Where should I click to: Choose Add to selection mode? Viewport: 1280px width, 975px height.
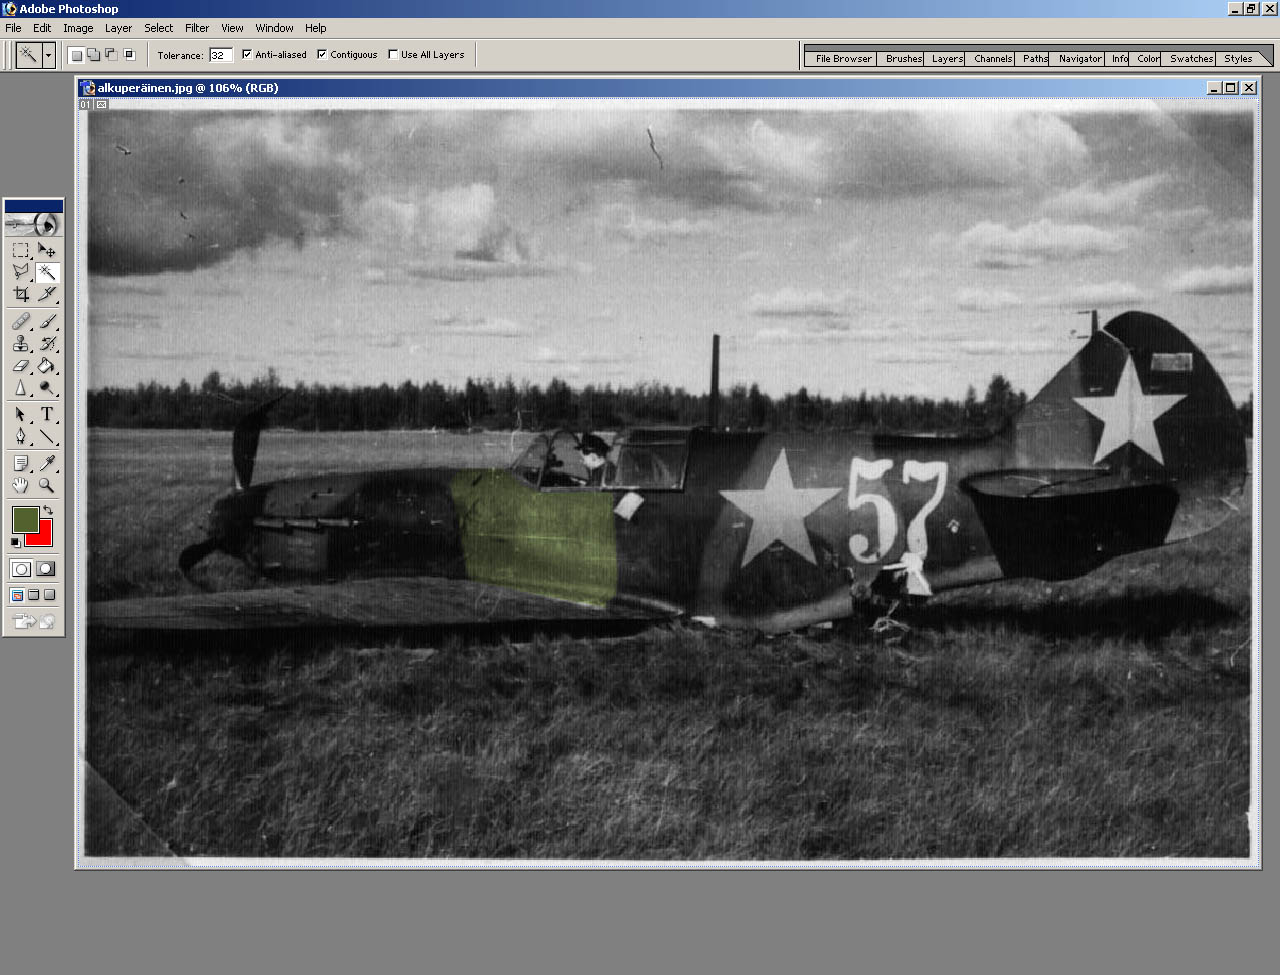94,55
